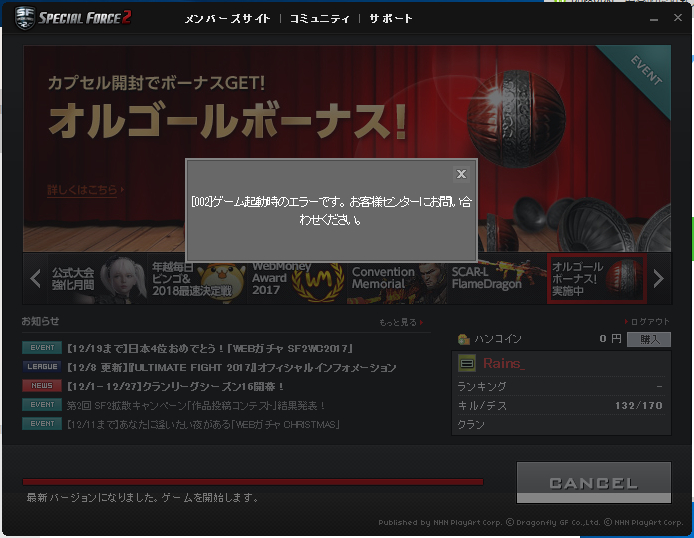The width and height of the screenshot is (694, 538).
Task: Go to previous banner thumbnails with left arrow
Action: [x=35, y=278]
